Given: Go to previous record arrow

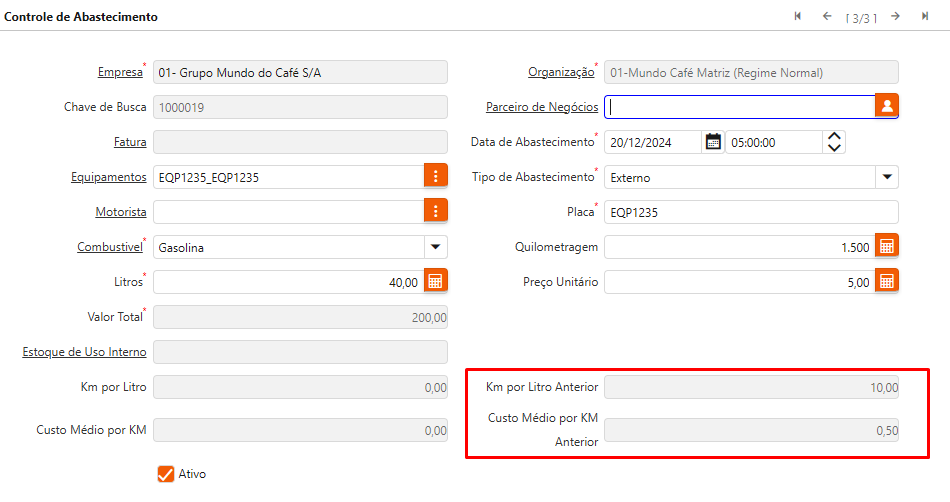Looking at the screenshot, I should pos(827,16).
